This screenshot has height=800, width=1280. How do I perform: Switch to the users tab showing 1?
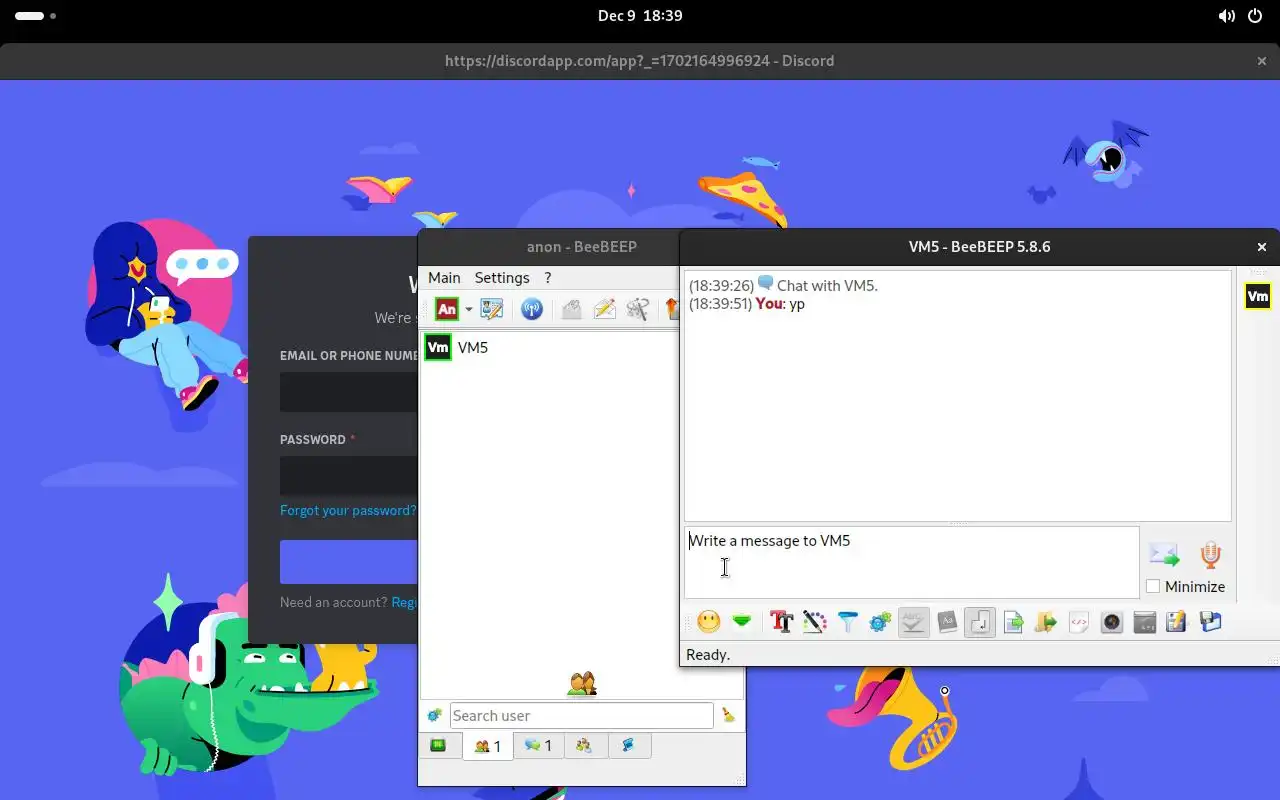488,746
